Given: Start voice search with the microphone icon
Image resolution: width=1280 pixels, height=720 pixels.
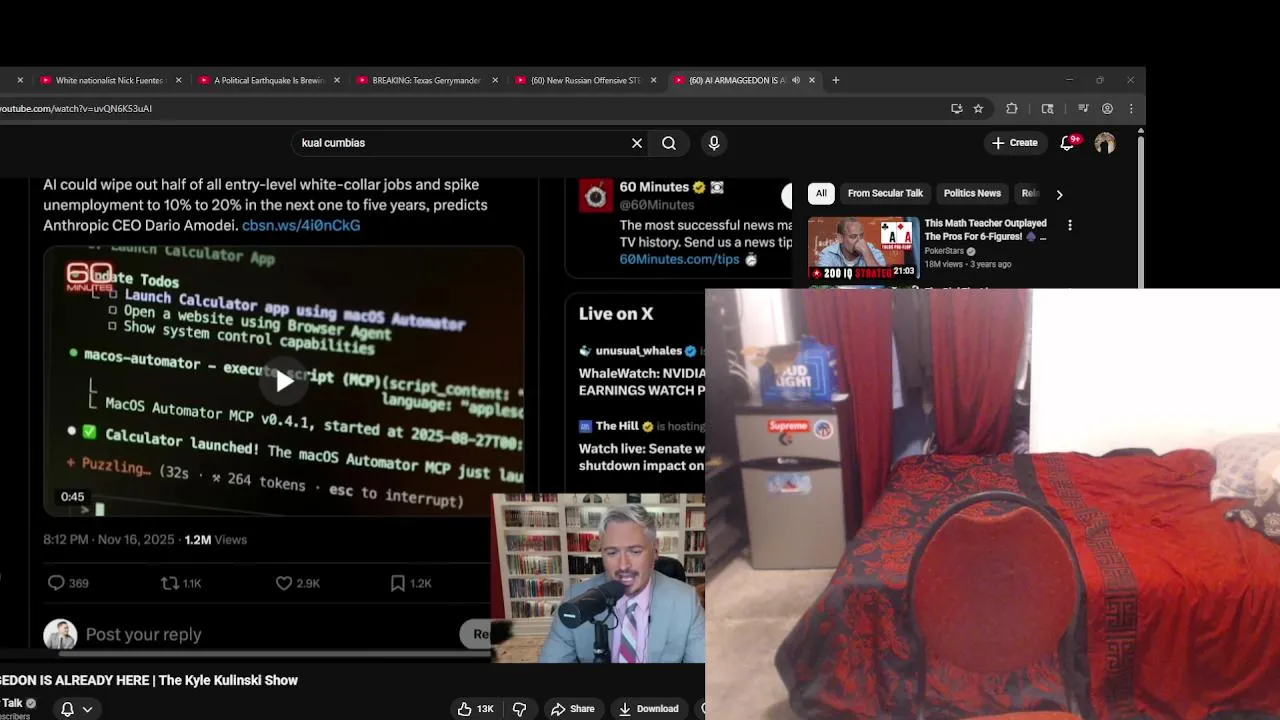Looking at the screenshot, I should [714, 143].
